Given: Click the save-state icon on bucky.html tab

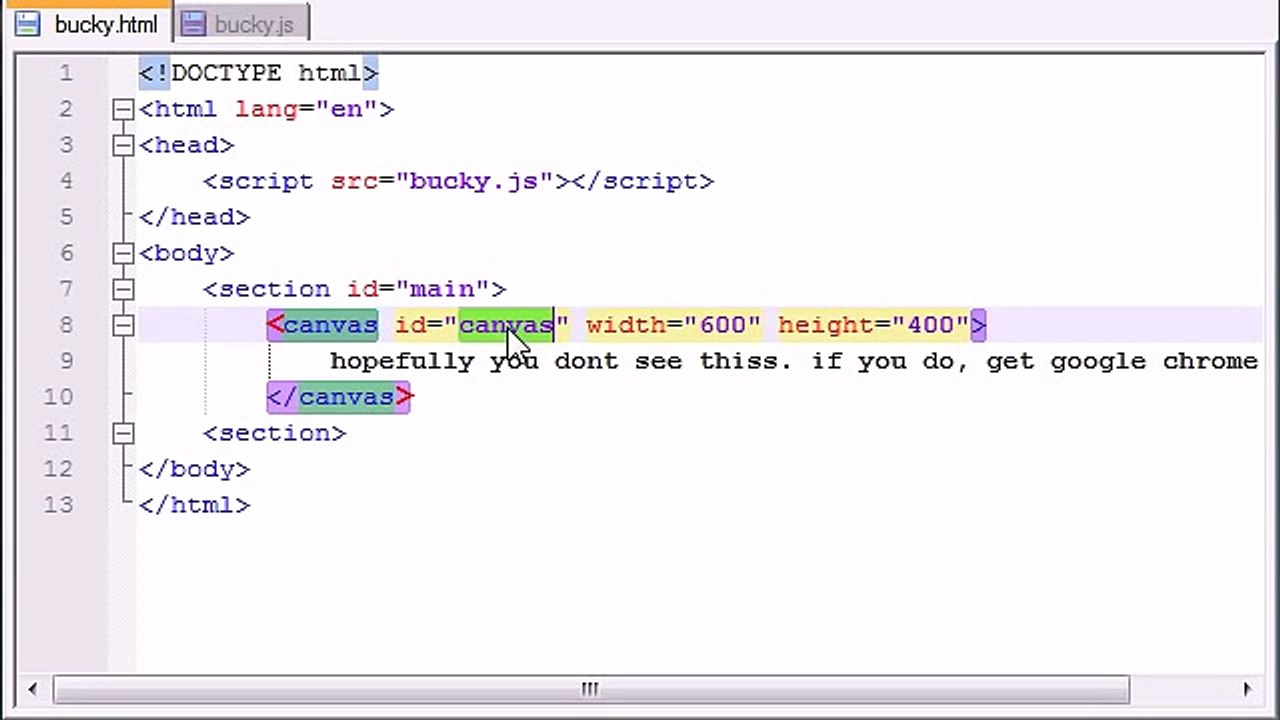Looking at the screenshot, I should [x=27, y=25].
